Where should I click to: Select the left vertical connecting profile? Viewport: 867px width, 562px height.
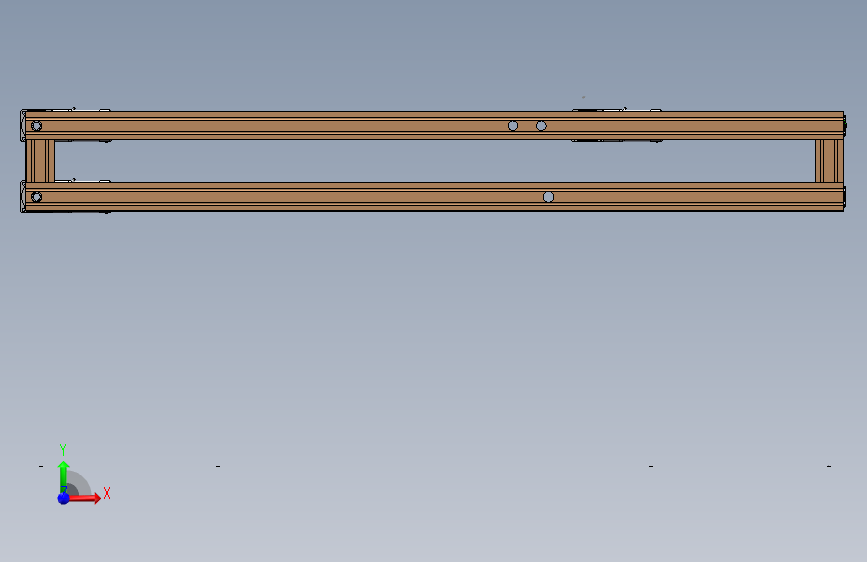point(40,161)
